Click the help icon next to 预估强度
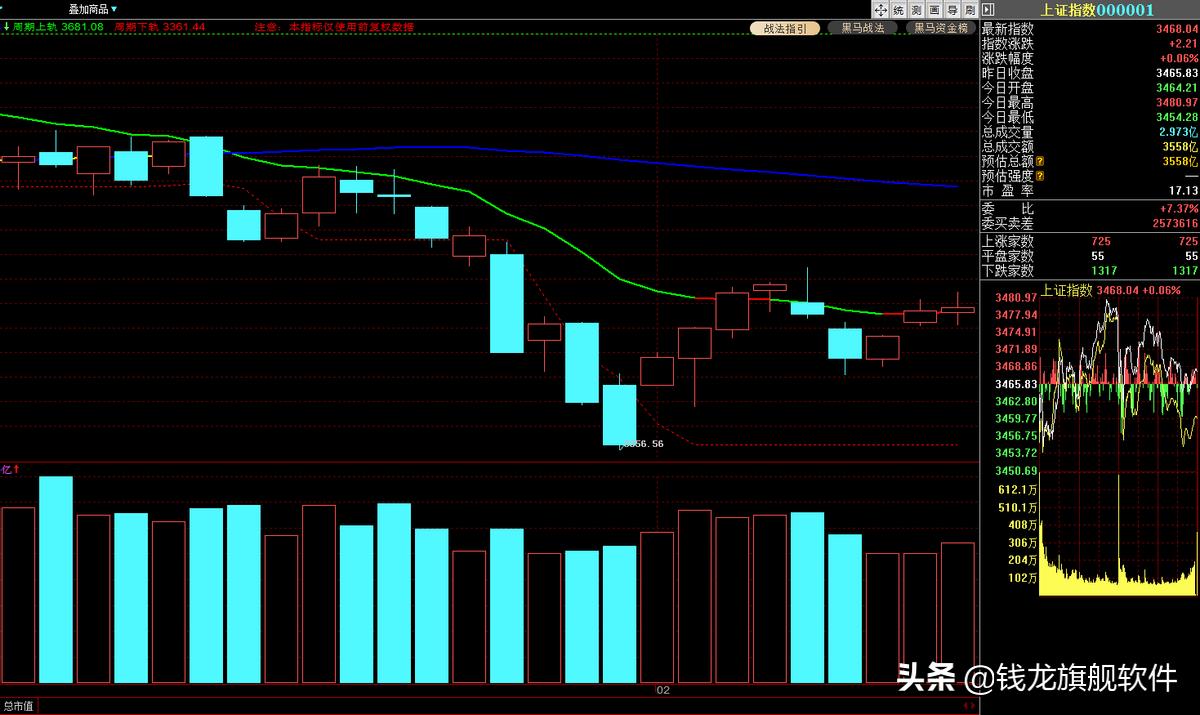This screenshot has width=1200, height=715. (x=1040, y=176)
